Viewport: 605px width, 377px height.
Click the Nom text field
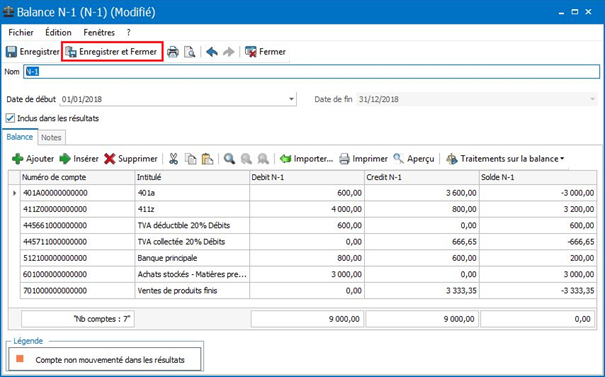312,72
